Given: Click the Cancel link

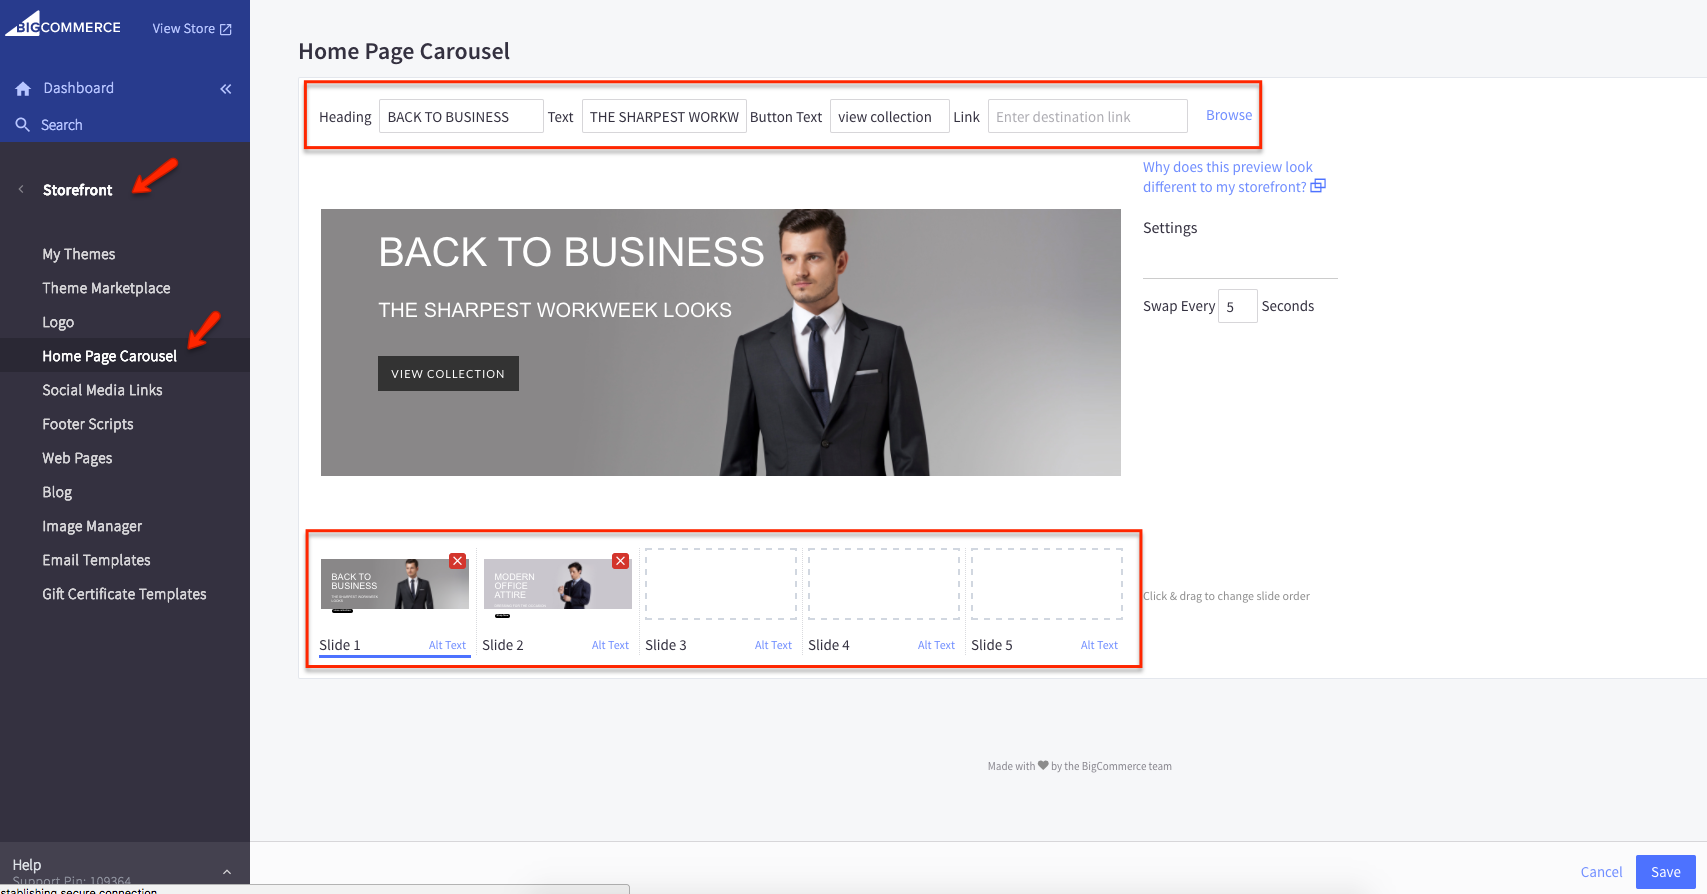Looking at the screenshot, I should (1601, 872).
